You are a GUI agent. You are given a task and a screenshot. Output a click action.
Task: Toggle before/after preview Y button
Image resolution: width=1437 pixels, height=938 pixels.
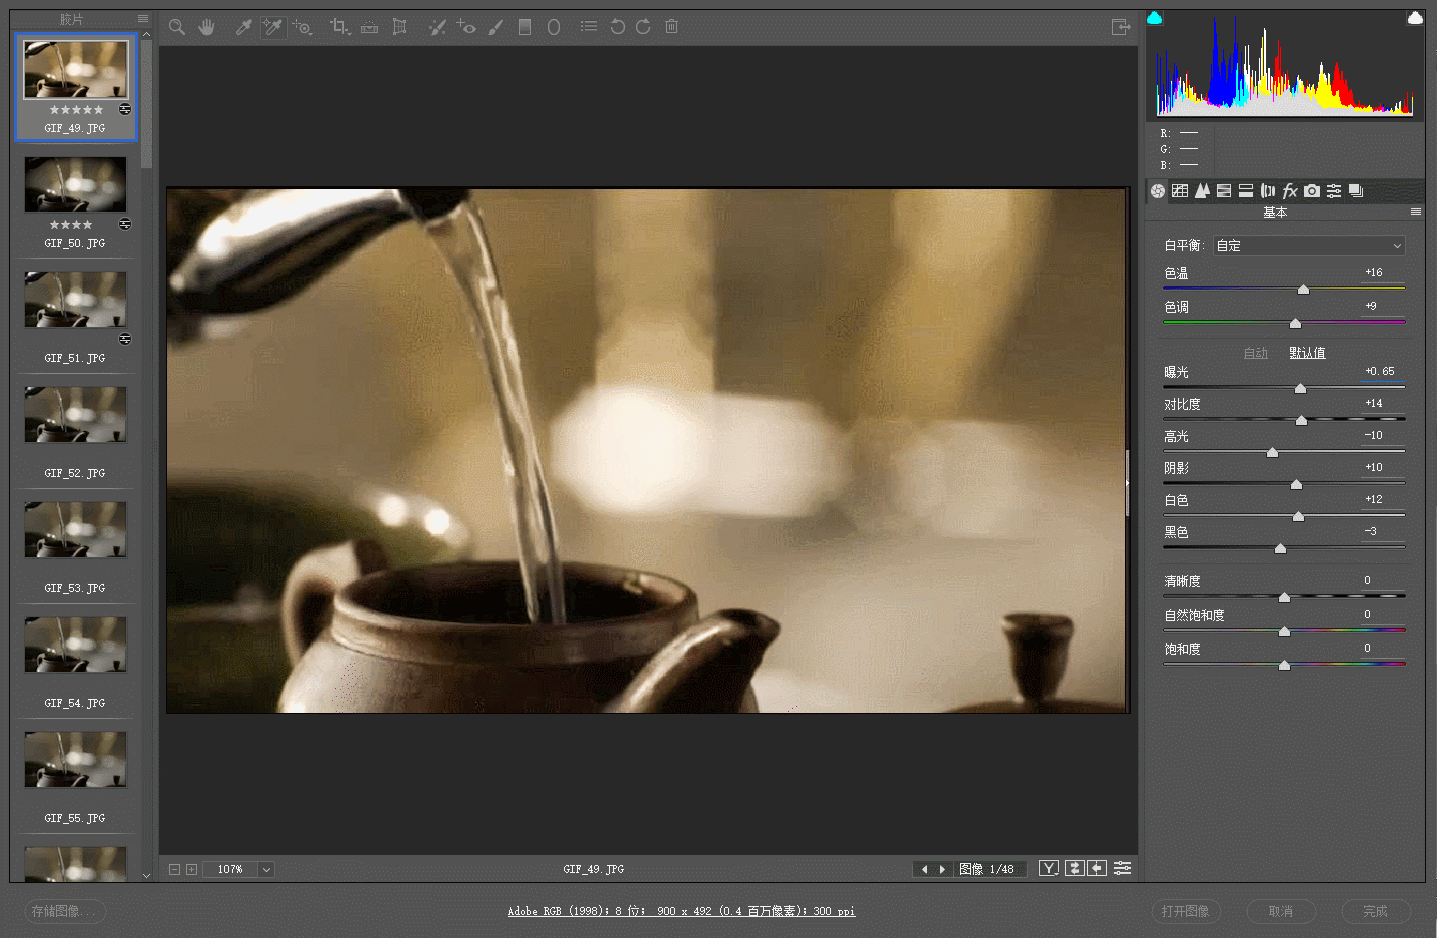(1048, 868)
